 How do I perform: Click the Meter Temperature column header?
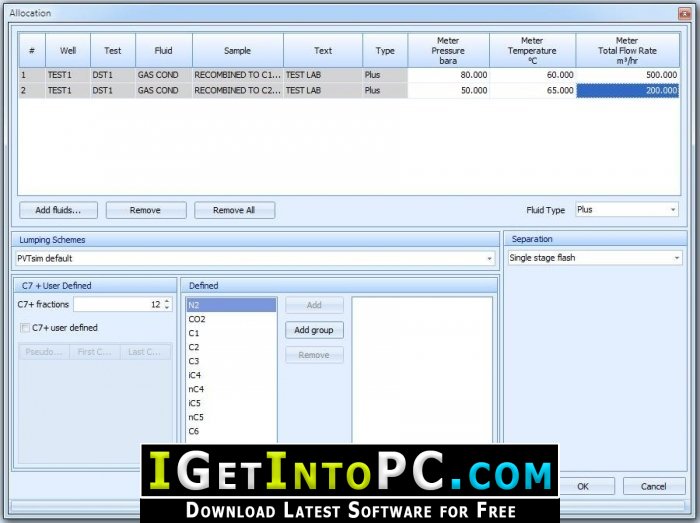click(533, 50)
